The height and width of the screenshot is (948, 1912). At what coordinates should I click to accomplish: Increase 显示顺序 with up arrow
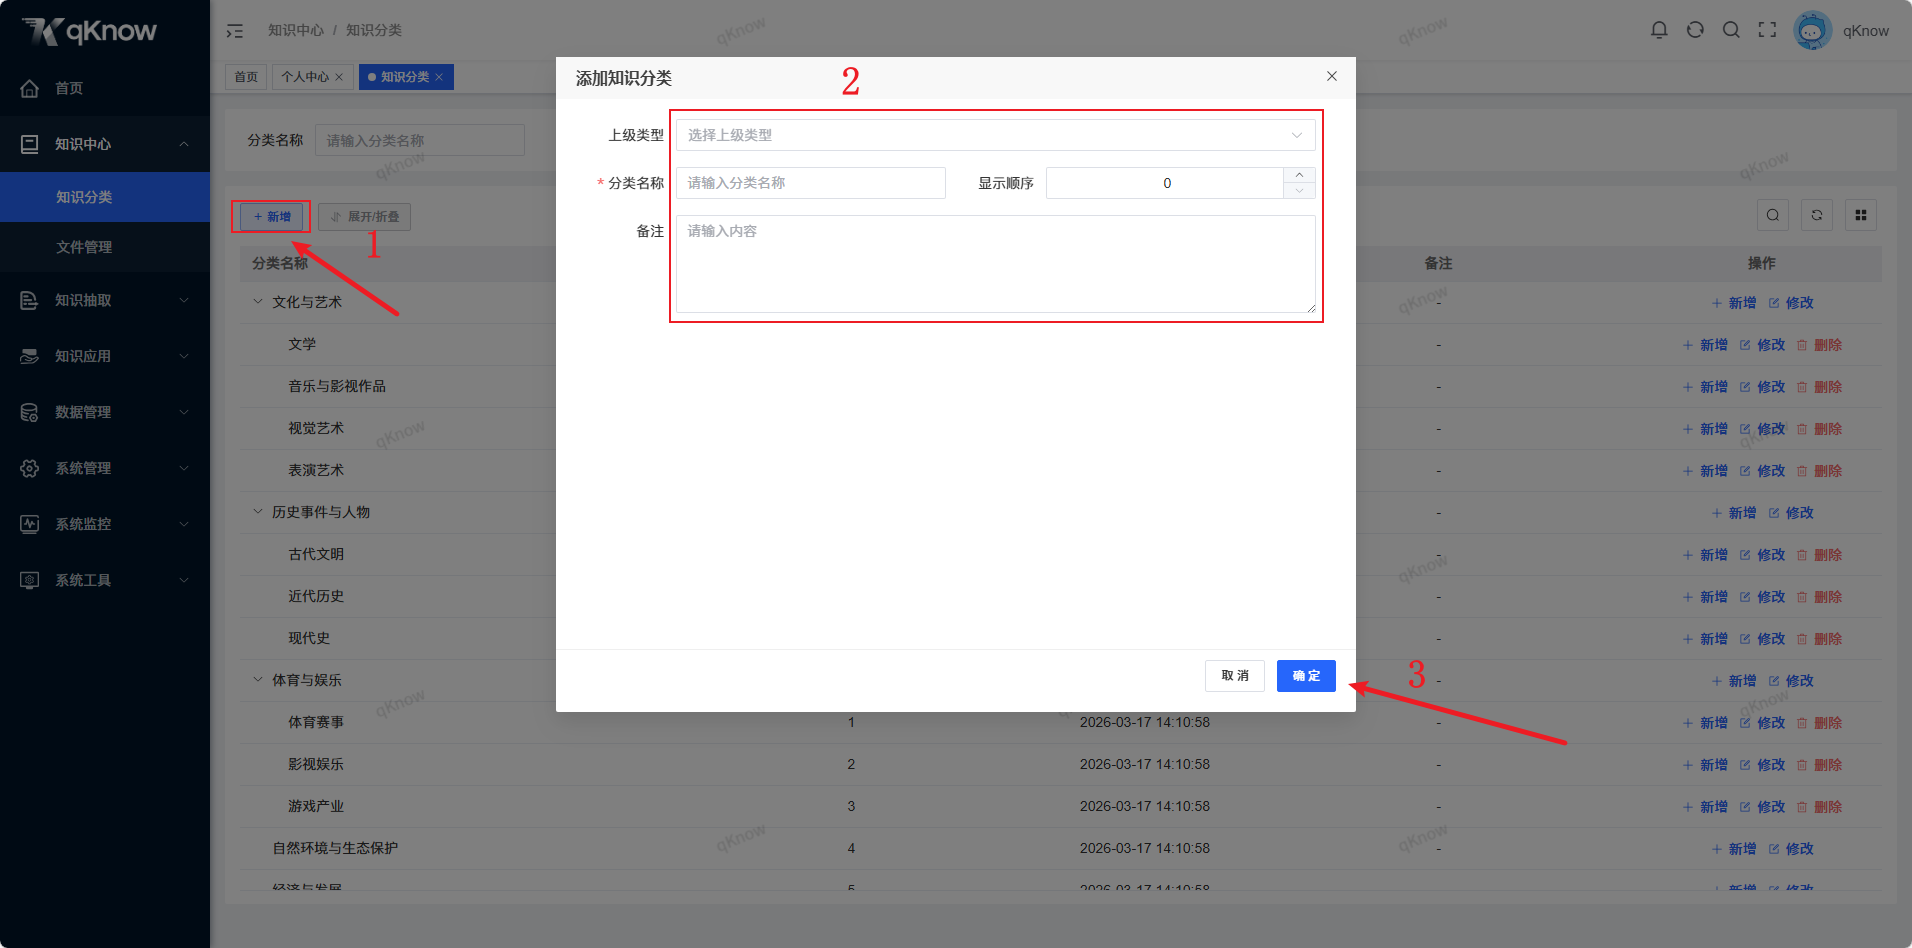click(1299, 175)
